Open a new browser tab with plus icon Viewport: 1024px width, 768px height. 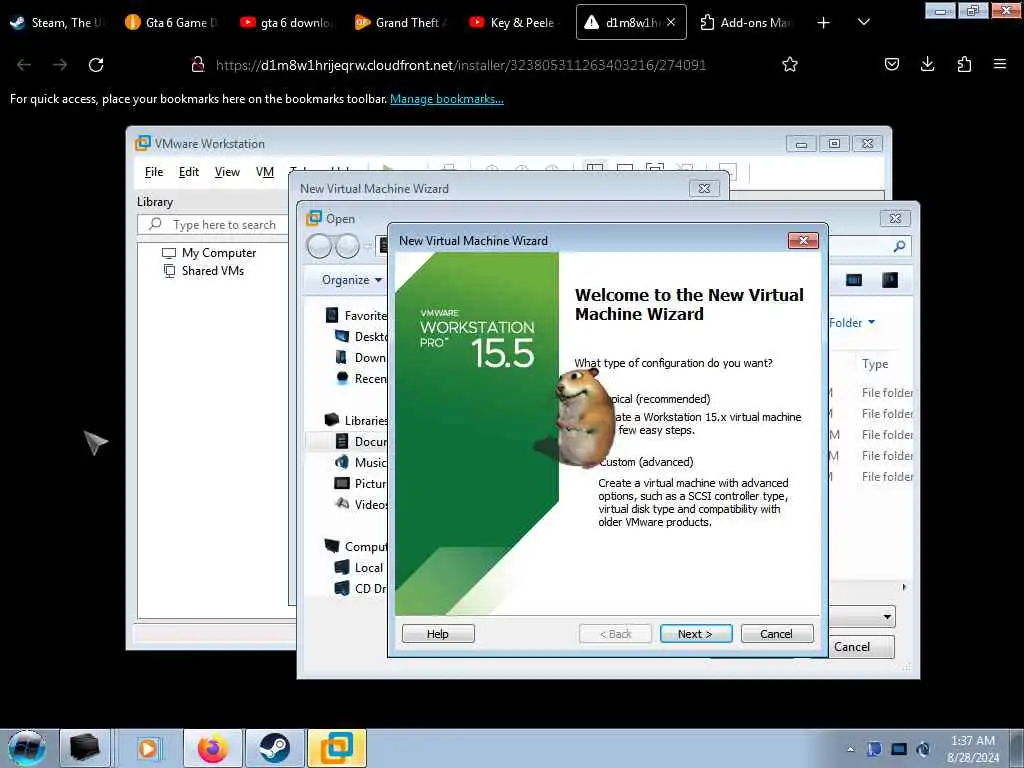tap(823, 23)
